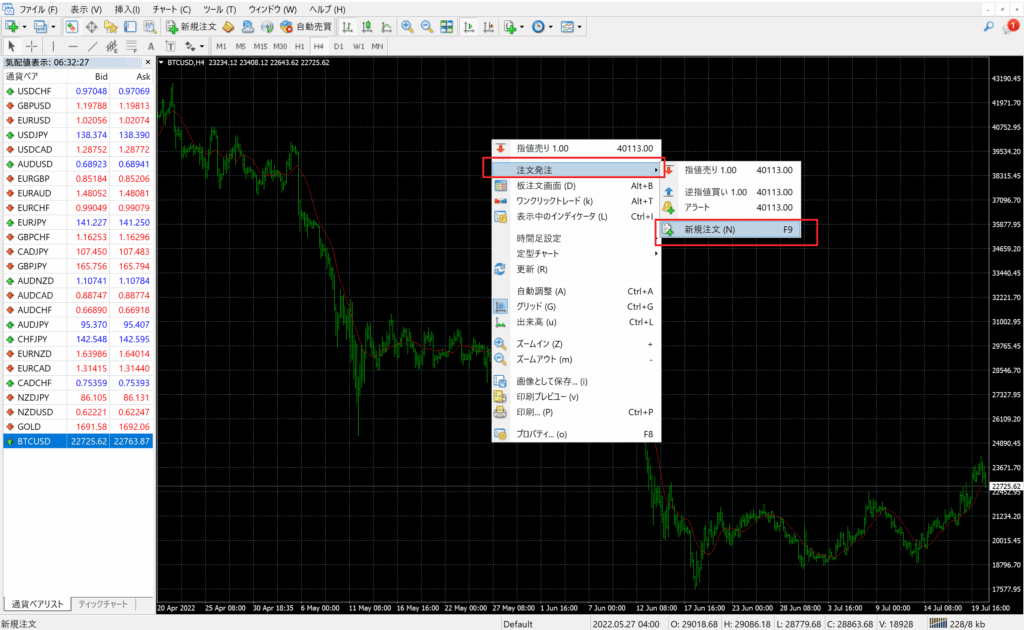
Task: Open the ヘルプ (H) menu
Action: [327, 9]
